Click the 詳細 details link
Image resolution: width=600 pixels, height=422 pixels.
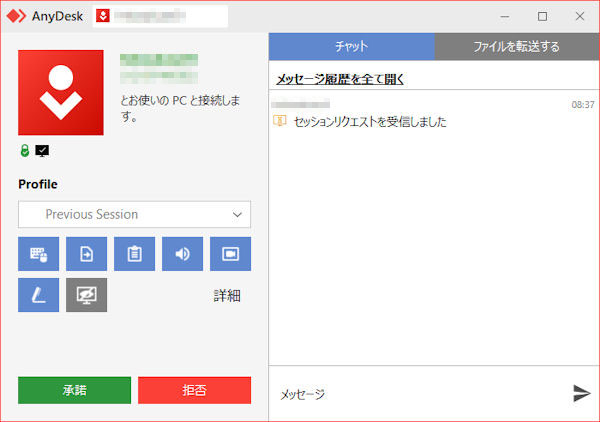[227, 295]
